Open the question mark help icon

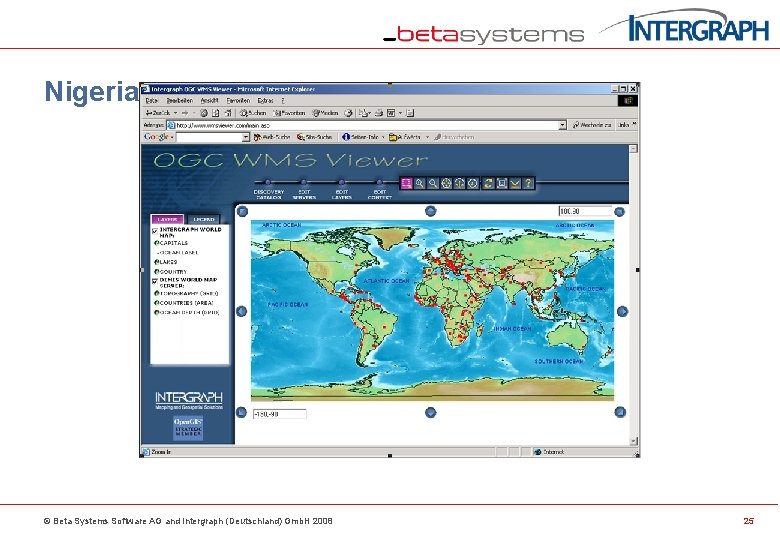pos(528,183)
